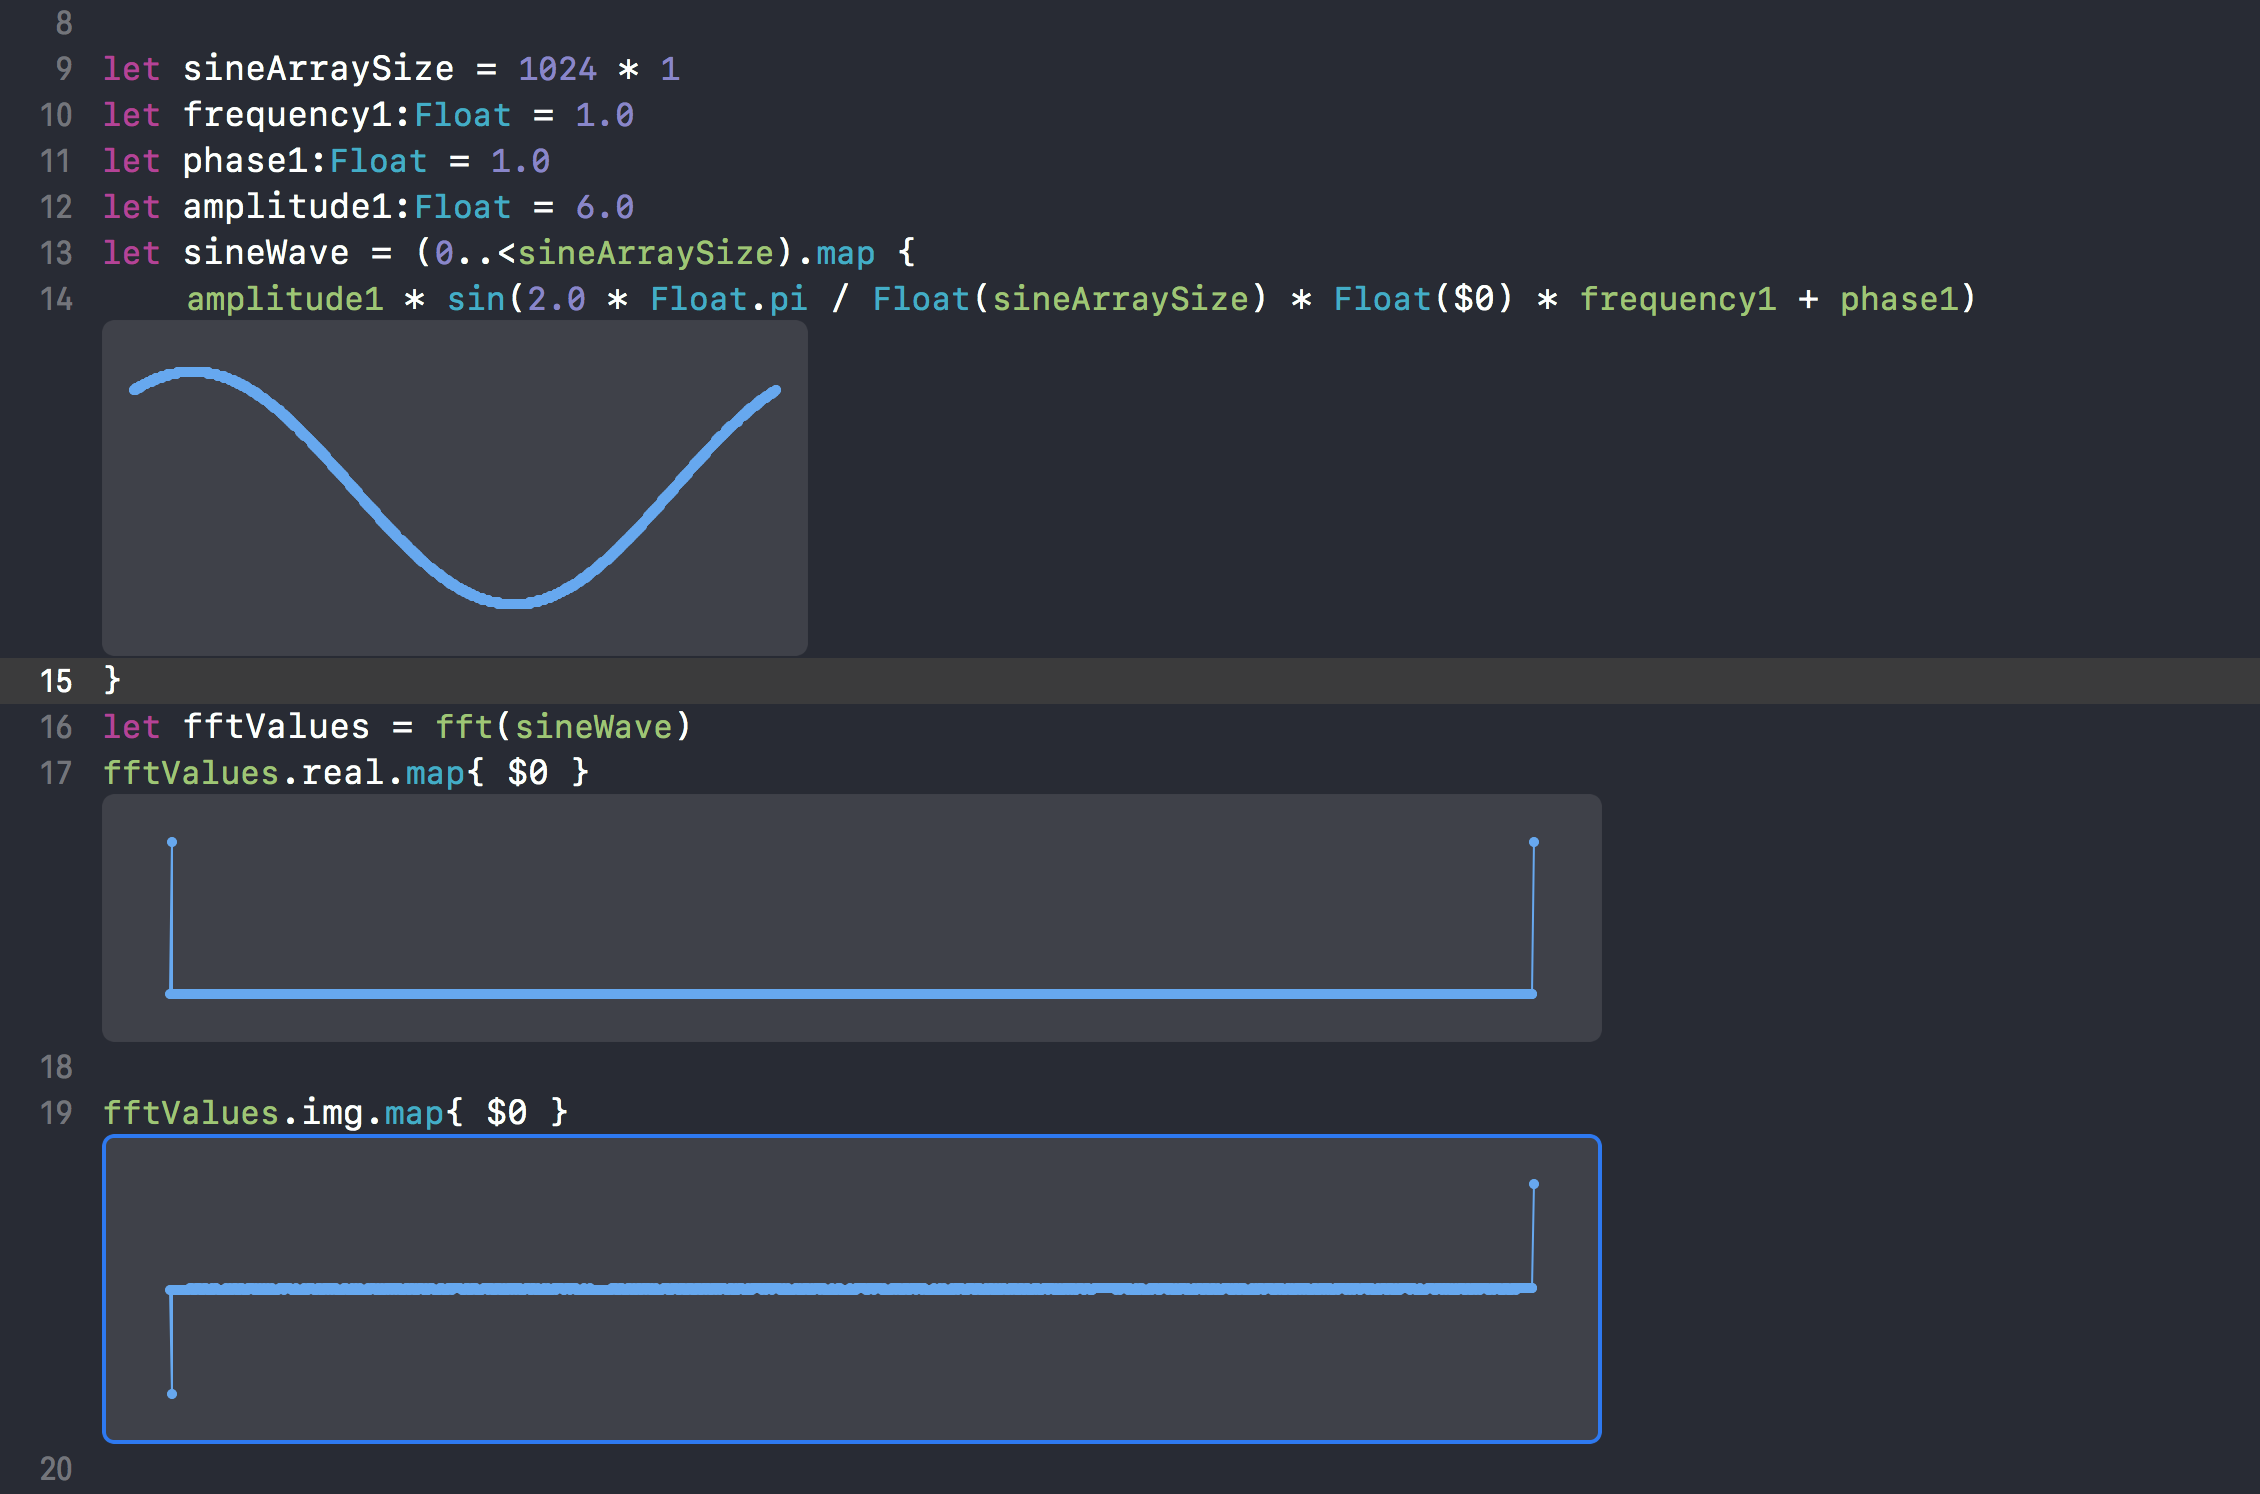Click 'frequency1' declaration on line 10

pyautogui.click(x=288, y=115)
